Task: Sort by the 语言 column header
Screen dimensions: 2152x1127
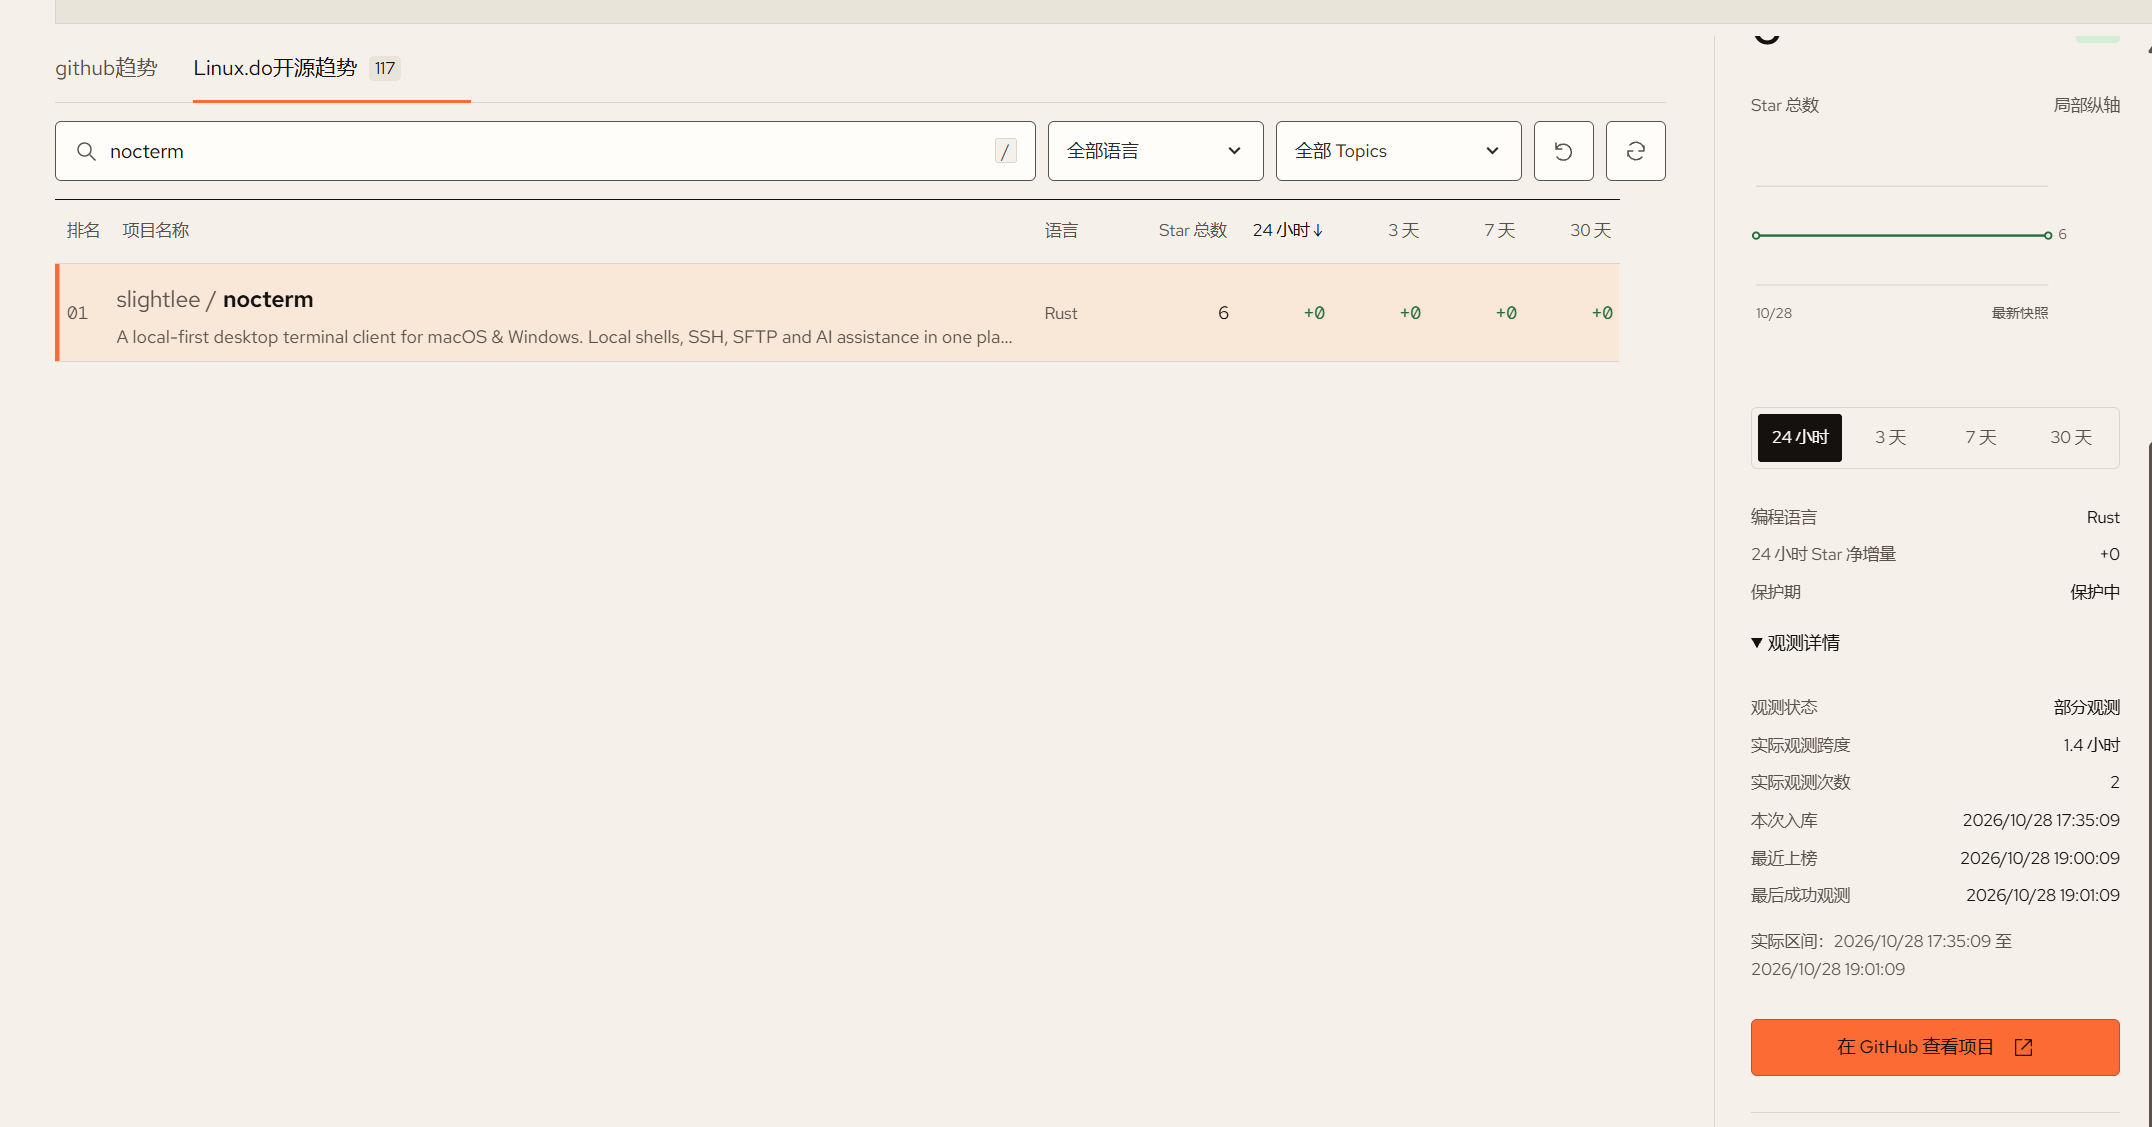Action: (x=1061, y=230)
